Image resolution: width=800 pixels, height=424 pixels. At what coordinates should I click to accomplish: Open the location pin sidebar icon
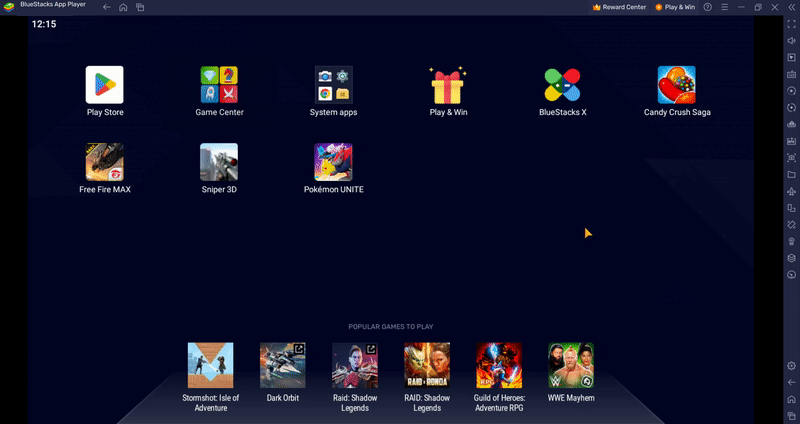tap(791, 241)
